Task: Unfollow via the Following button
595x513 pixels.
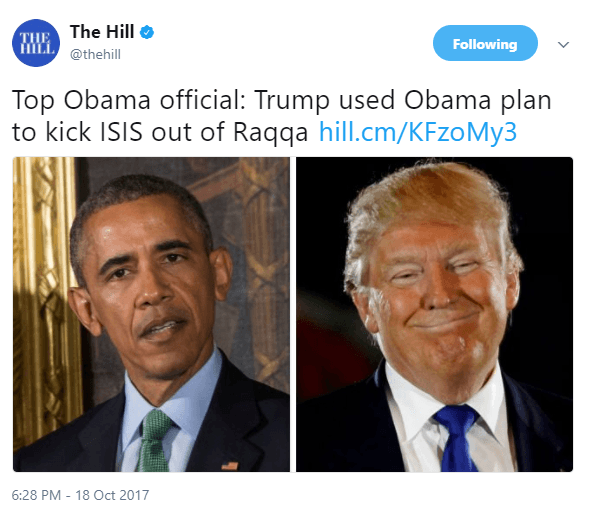Action: click(485, 43)
